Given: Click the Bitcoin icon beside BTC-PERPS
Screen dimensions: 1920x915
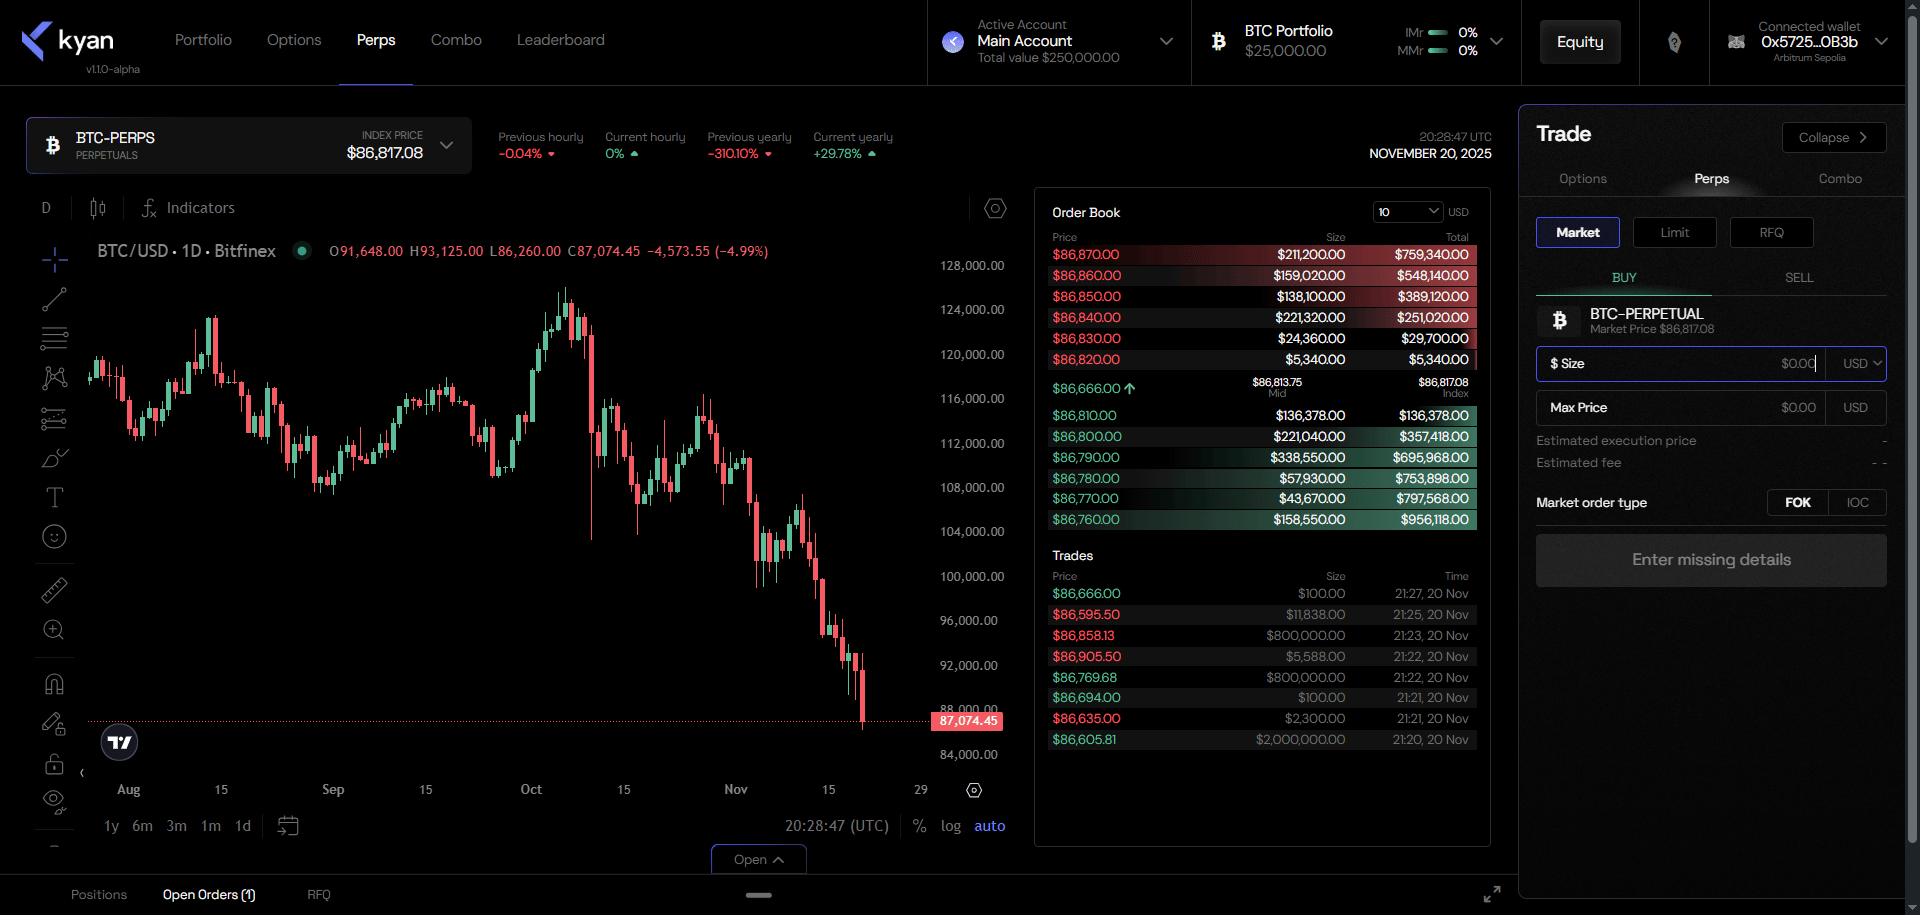Looking at the screenshot, I should coord(53,146).
